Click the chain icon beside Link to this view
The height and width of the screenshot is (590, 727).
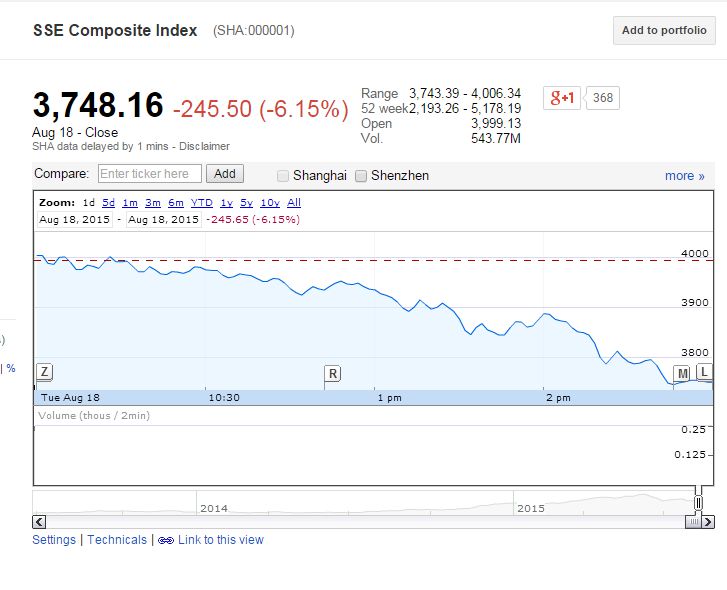point(166,540)
